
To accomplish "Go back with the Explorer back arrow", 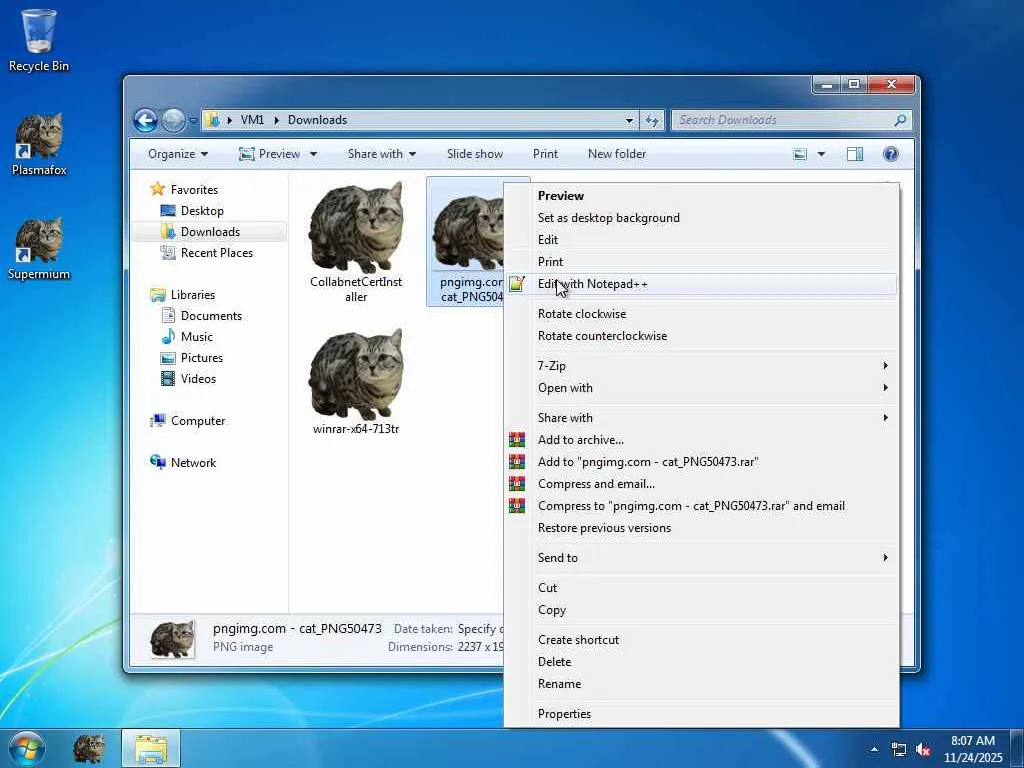I will tap(146, 120).
